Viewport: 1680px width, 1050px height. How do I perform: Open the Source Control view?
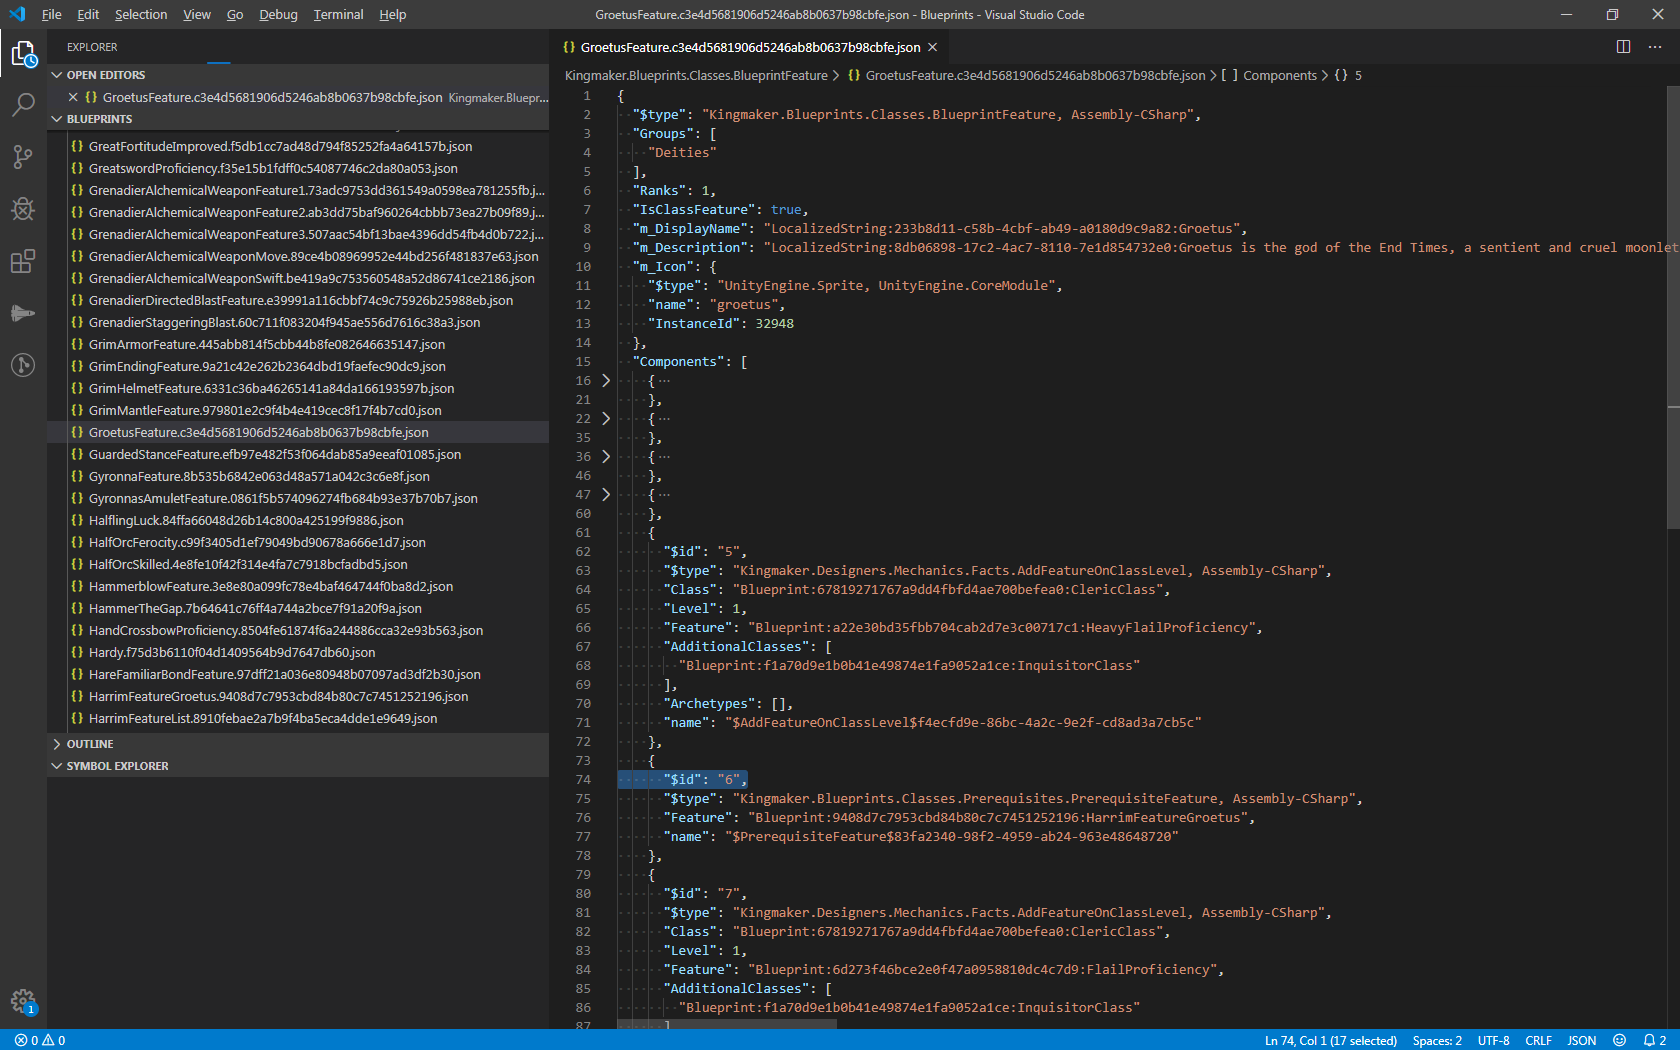(23, 156)
